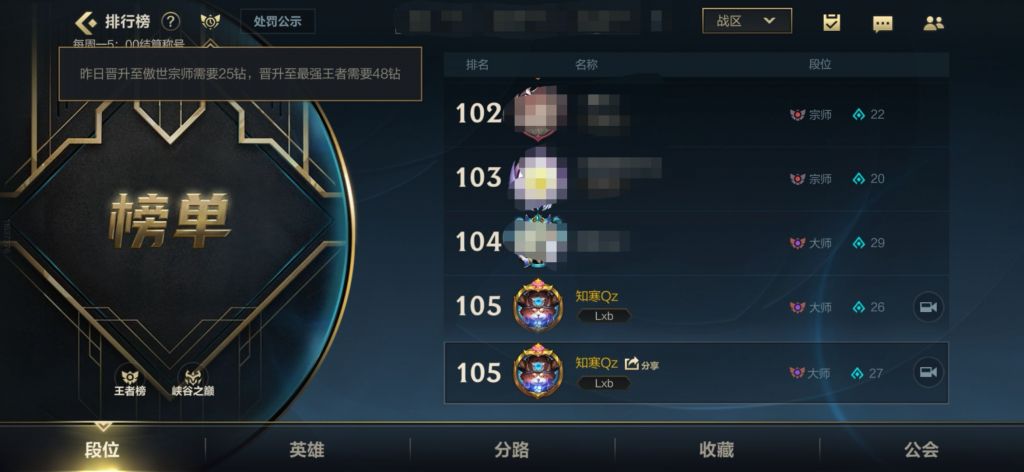The height and width of the screenshot is (472, 1024).
Task: Select the rank 103 player row
Action: coord(696,178)
